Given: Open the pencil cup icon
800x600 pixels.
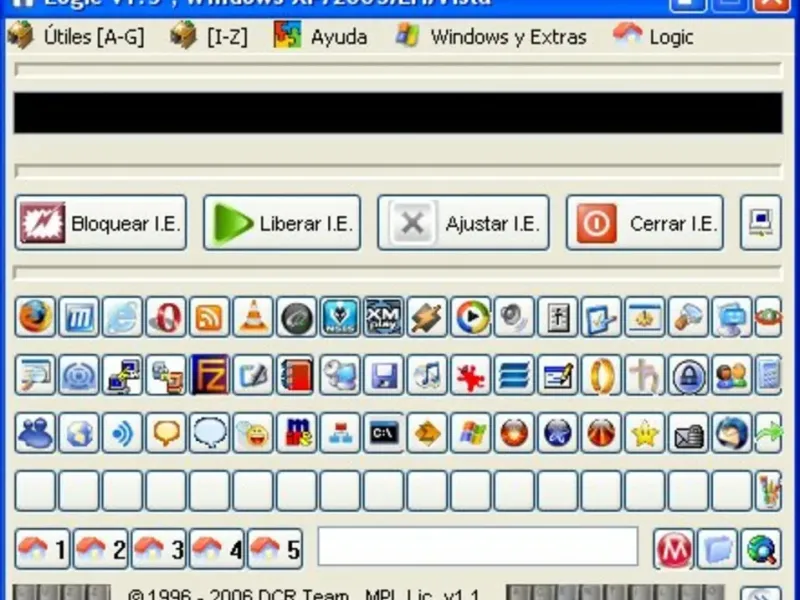Looking at the screenshot, I should (768, 491).
